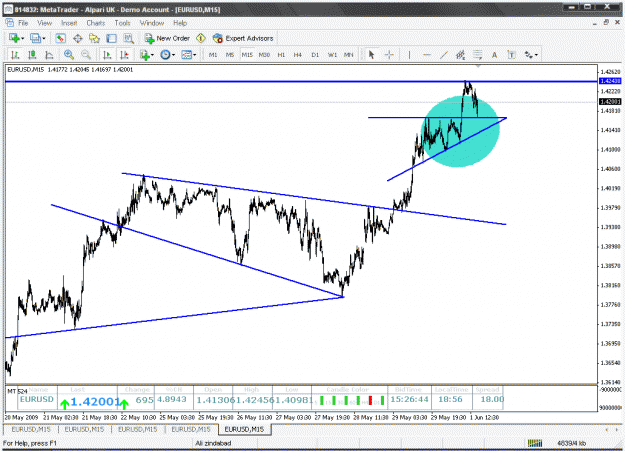The height and width of the screenshot is (451, 625).
Task: Select the MN timeframe
Action: point(349,55)
